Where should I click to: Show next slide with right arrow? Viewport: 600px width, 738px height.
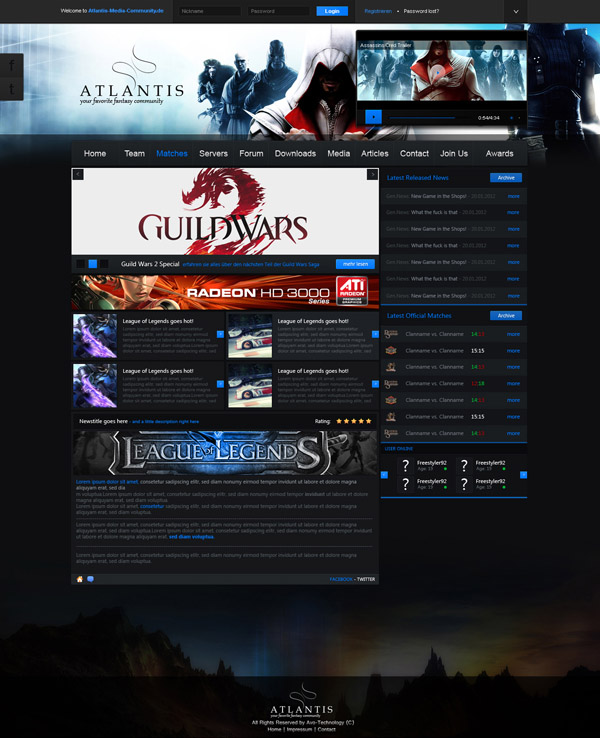[372, 175]
